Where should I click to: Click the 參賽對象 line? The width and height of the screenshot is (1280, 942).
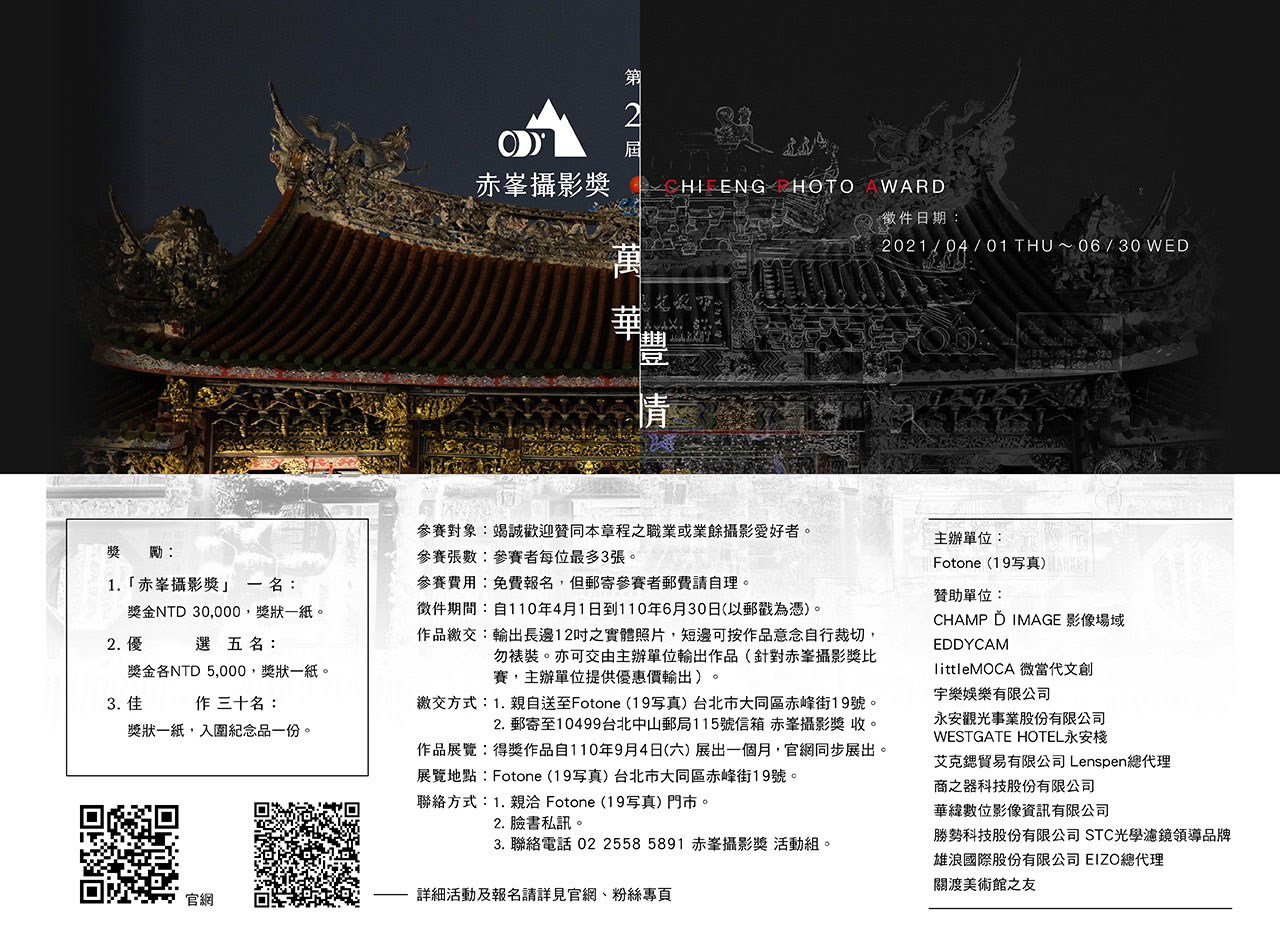tap(614, 531)
